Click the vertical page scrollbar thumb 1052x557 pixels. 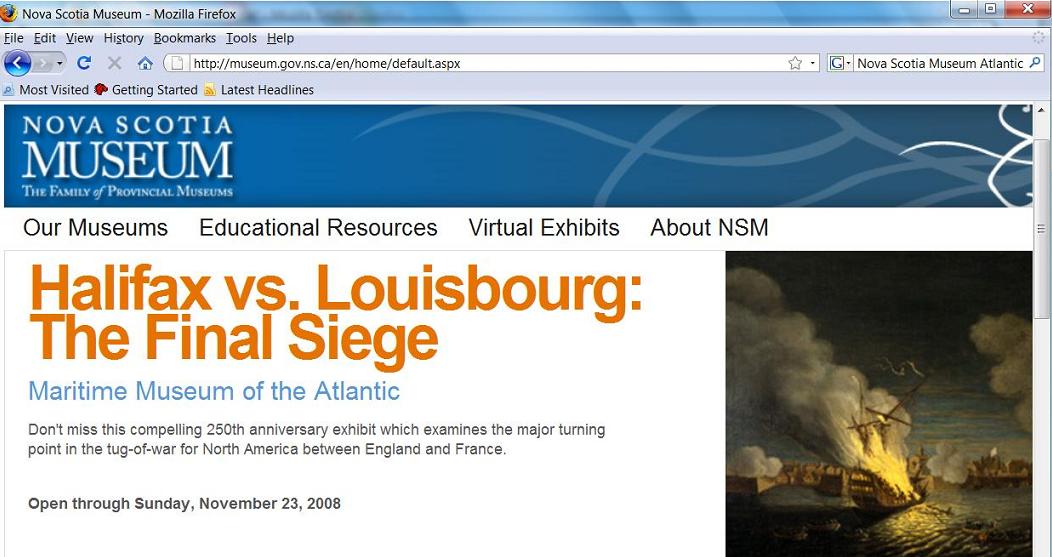[x=1041, y=229]
